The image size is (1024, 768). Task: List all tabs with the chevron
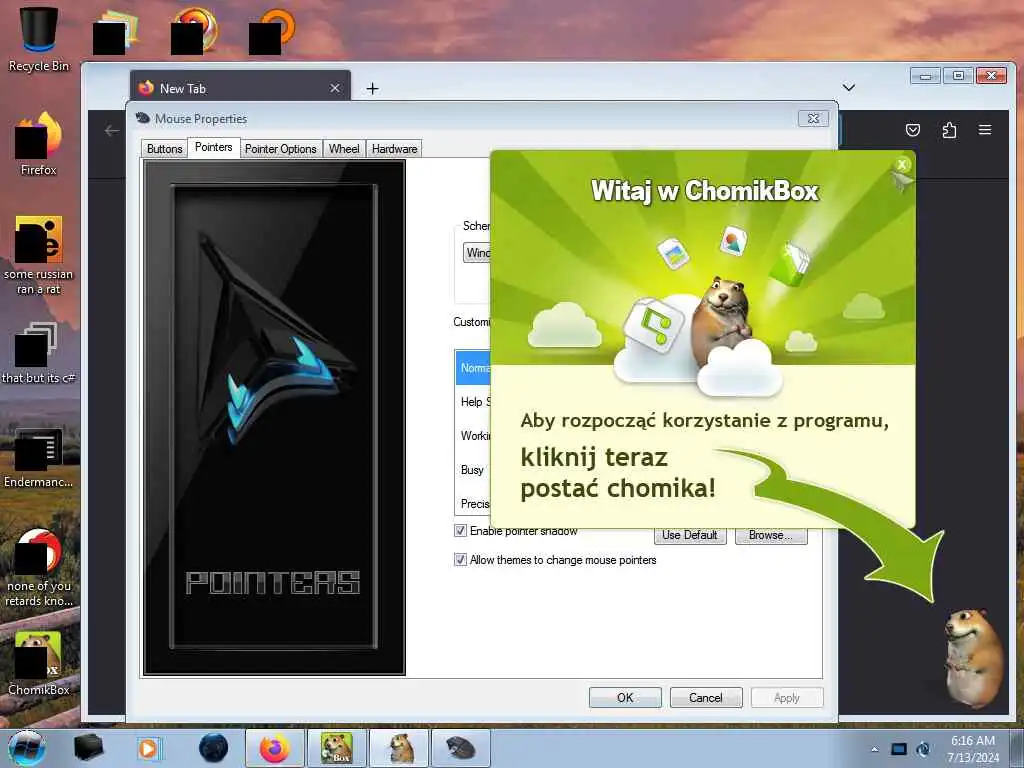[848, 88]
